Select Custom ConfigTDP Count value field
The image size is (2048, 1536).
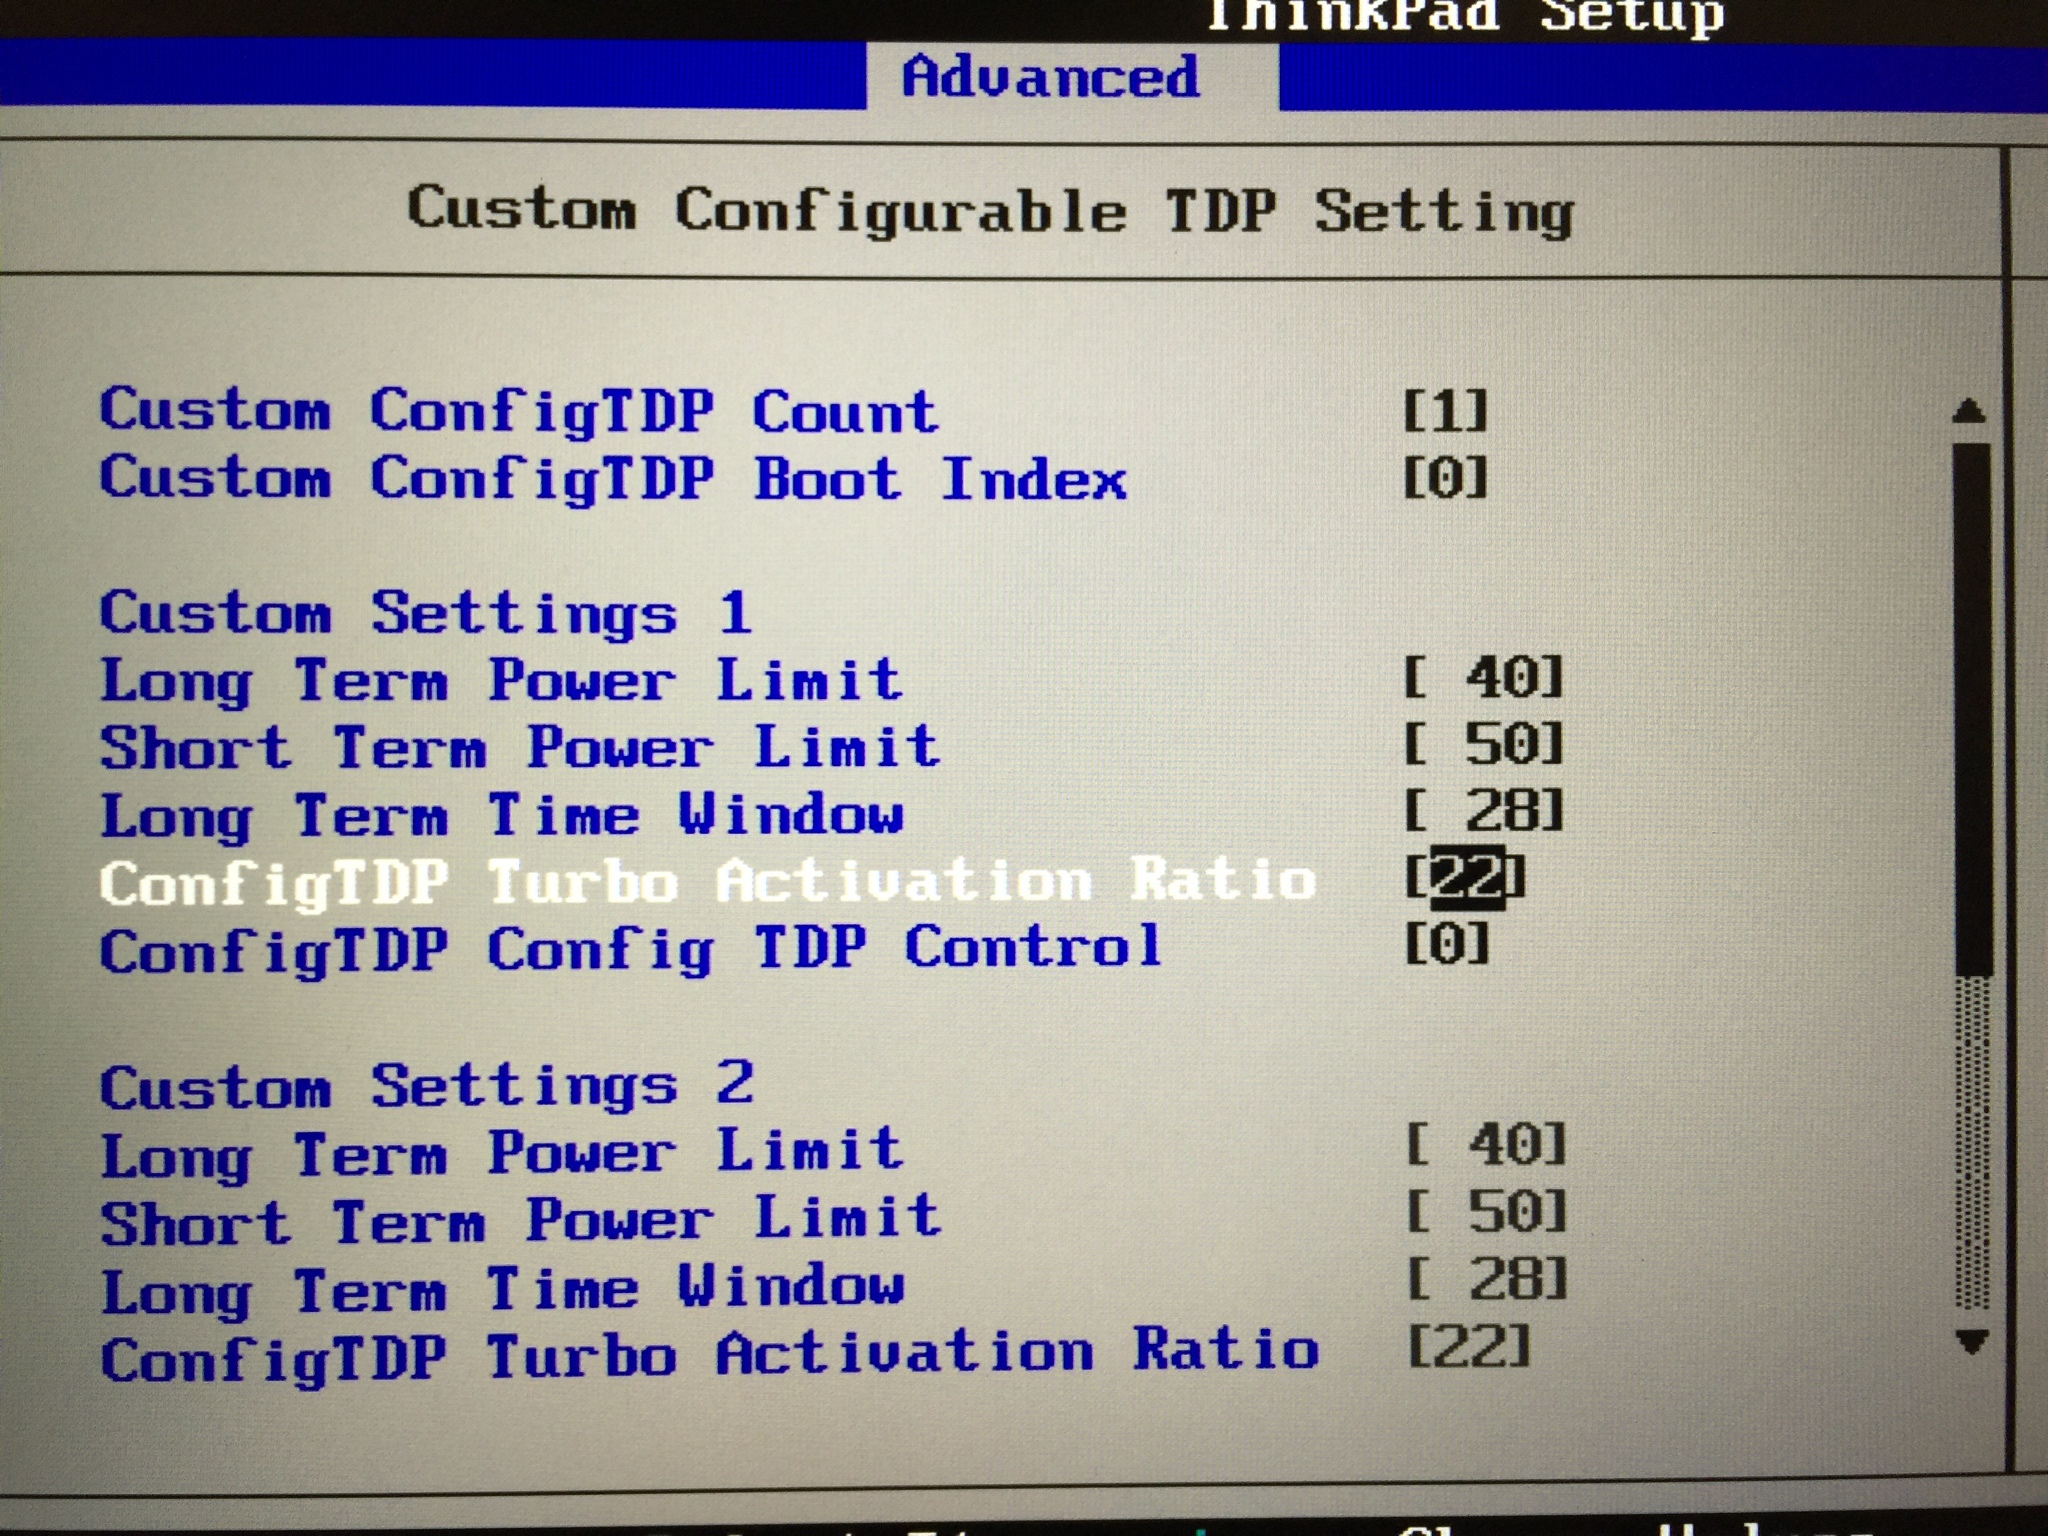pyautogui.click(x=1446, y=411)
